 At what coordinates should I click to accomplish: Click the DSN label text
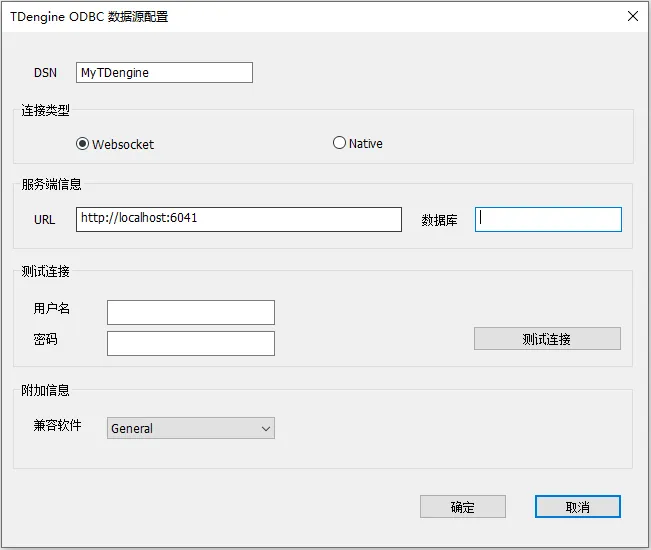pos(45,73)
